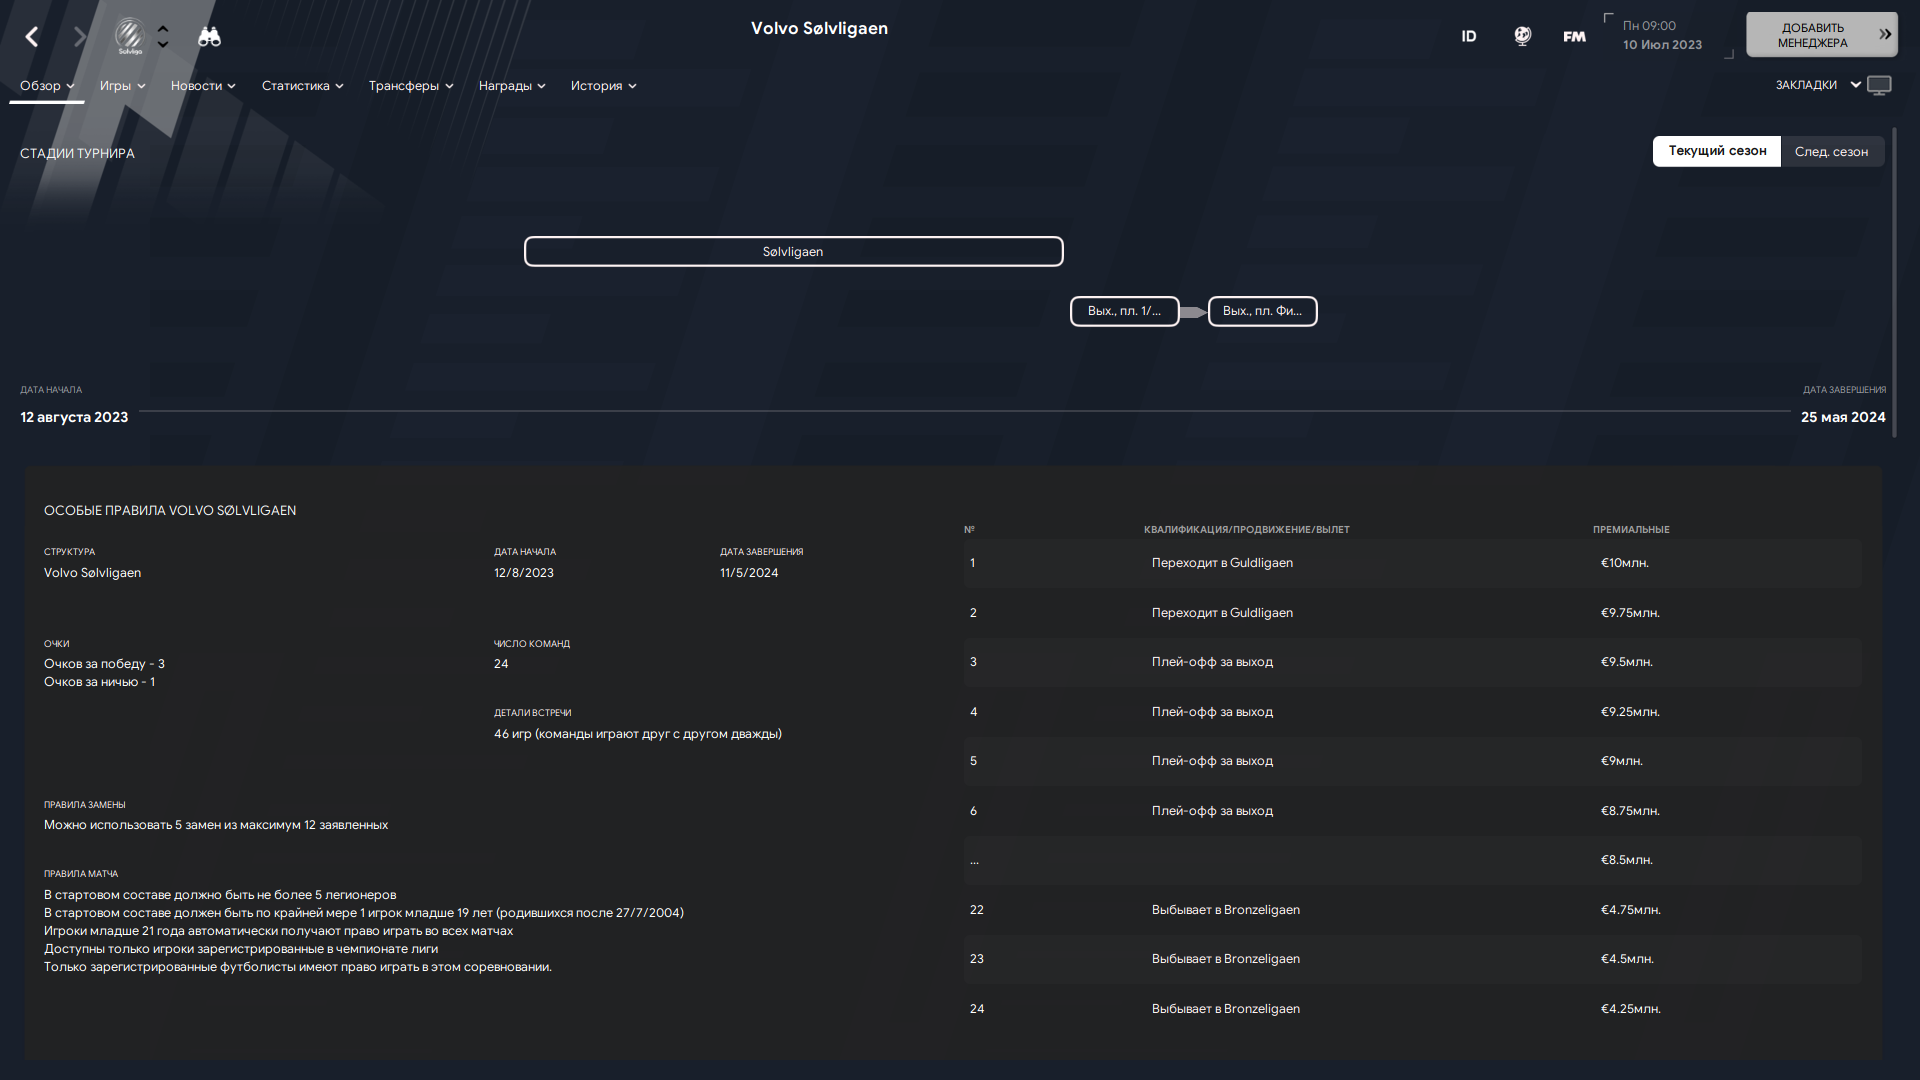This screenshot has height=1080, width=1920.
Task: Click prize money €8.5млн.
Action: tap(1626, 860)
